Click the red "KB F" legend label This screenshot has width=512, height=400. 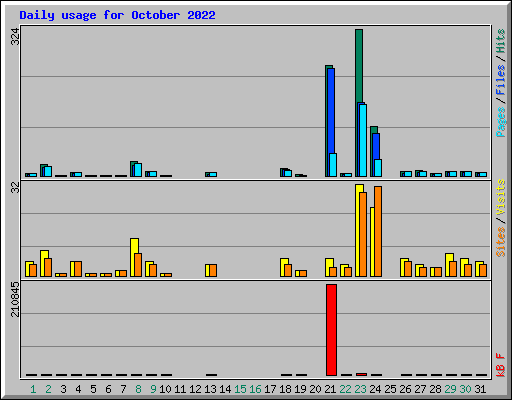coord(501,365)
